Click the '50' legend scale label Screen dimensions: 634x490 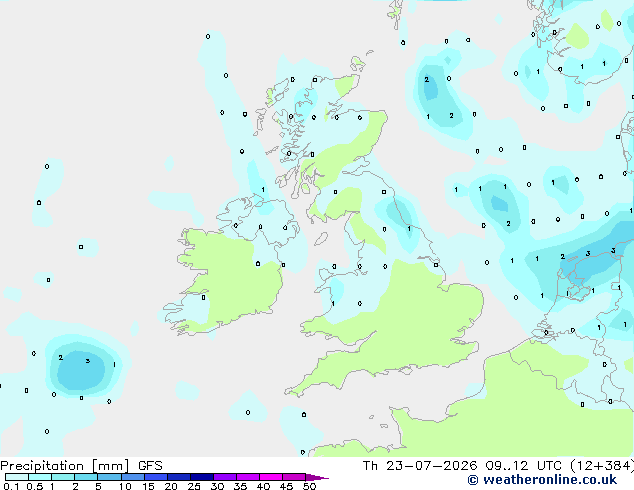click(309, 486)
